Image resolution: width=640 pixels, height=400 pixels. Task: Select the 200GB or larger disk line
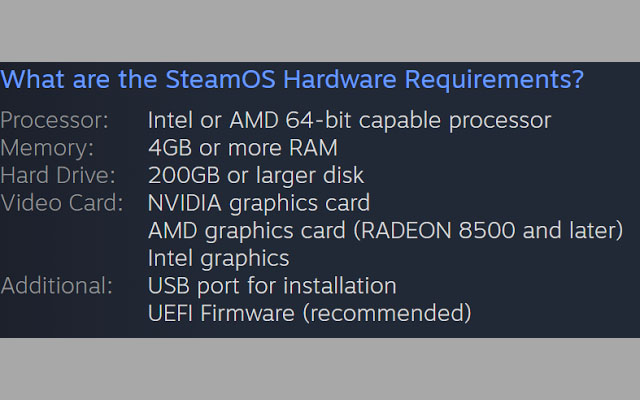click(x=255, y=176)
